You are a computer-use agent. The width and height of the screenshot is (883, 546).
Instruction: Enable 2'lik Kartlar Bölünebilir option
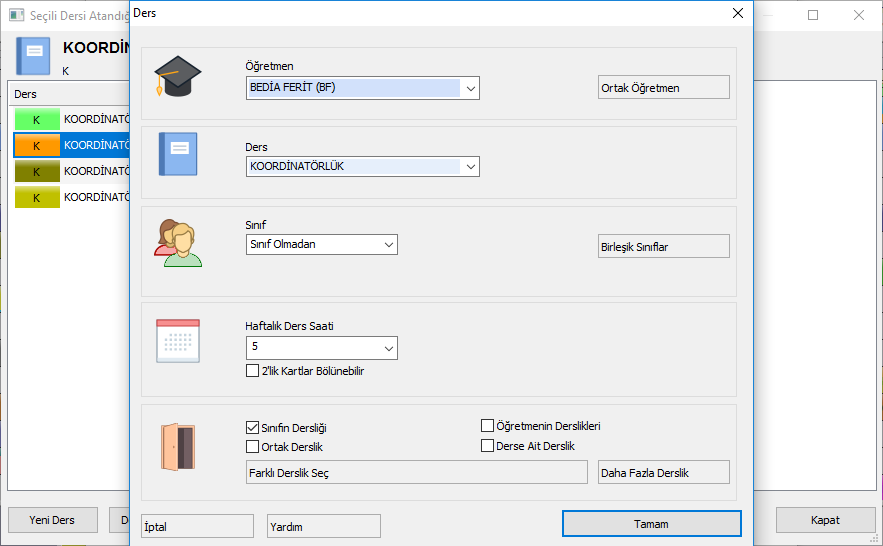click(x=253, y=371)
